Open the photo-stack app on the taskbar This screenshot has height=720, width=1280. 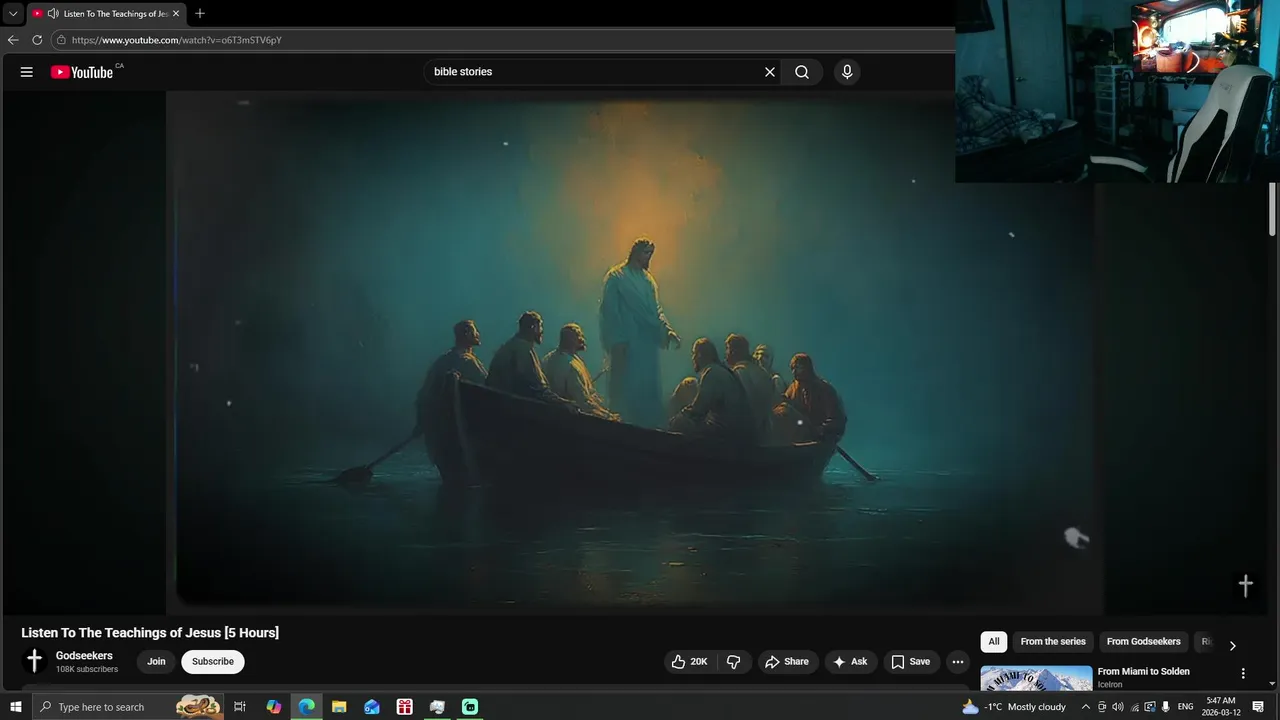437,707
